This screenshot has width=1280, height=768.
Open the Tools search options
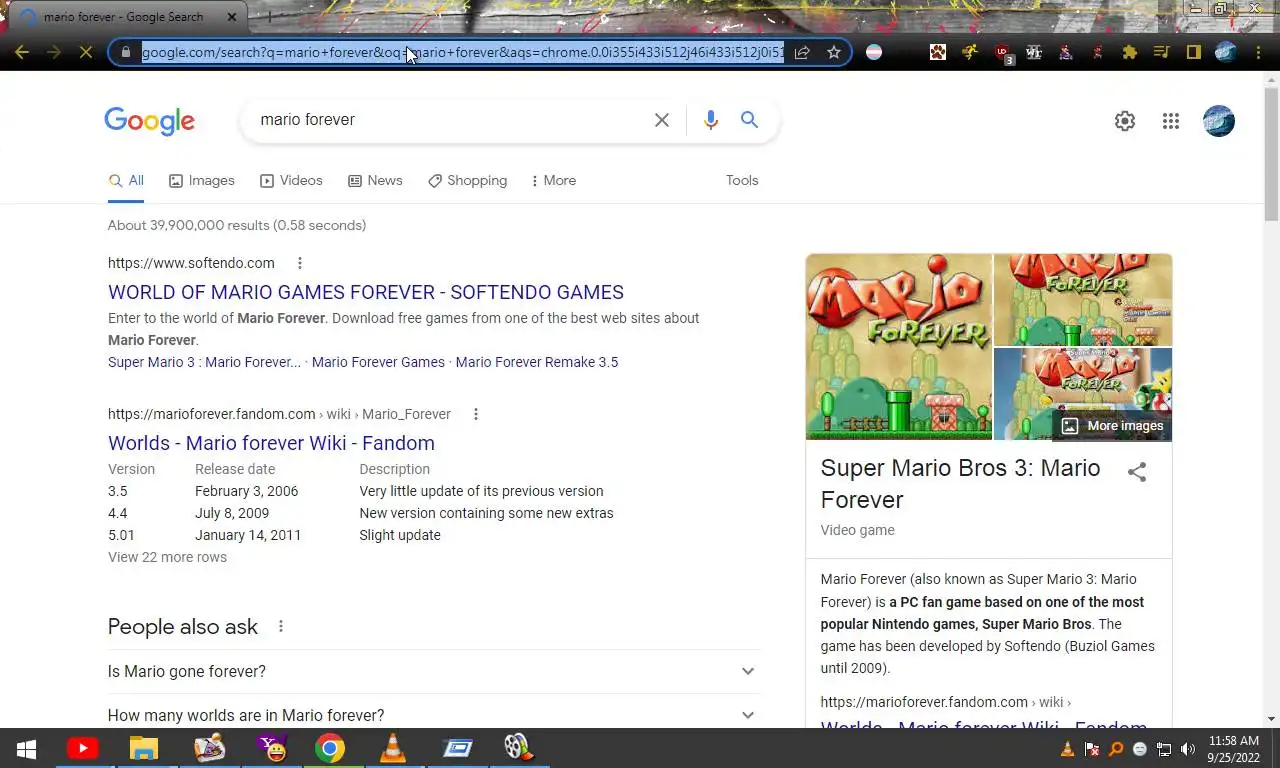pos(742,181)
